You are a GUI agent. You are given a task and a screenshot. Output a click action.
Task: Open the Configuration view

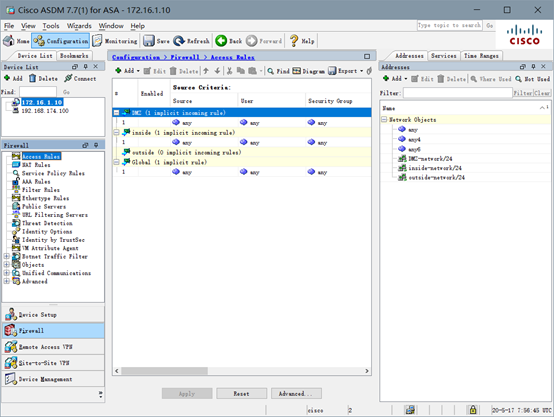[x=60, y=41]
